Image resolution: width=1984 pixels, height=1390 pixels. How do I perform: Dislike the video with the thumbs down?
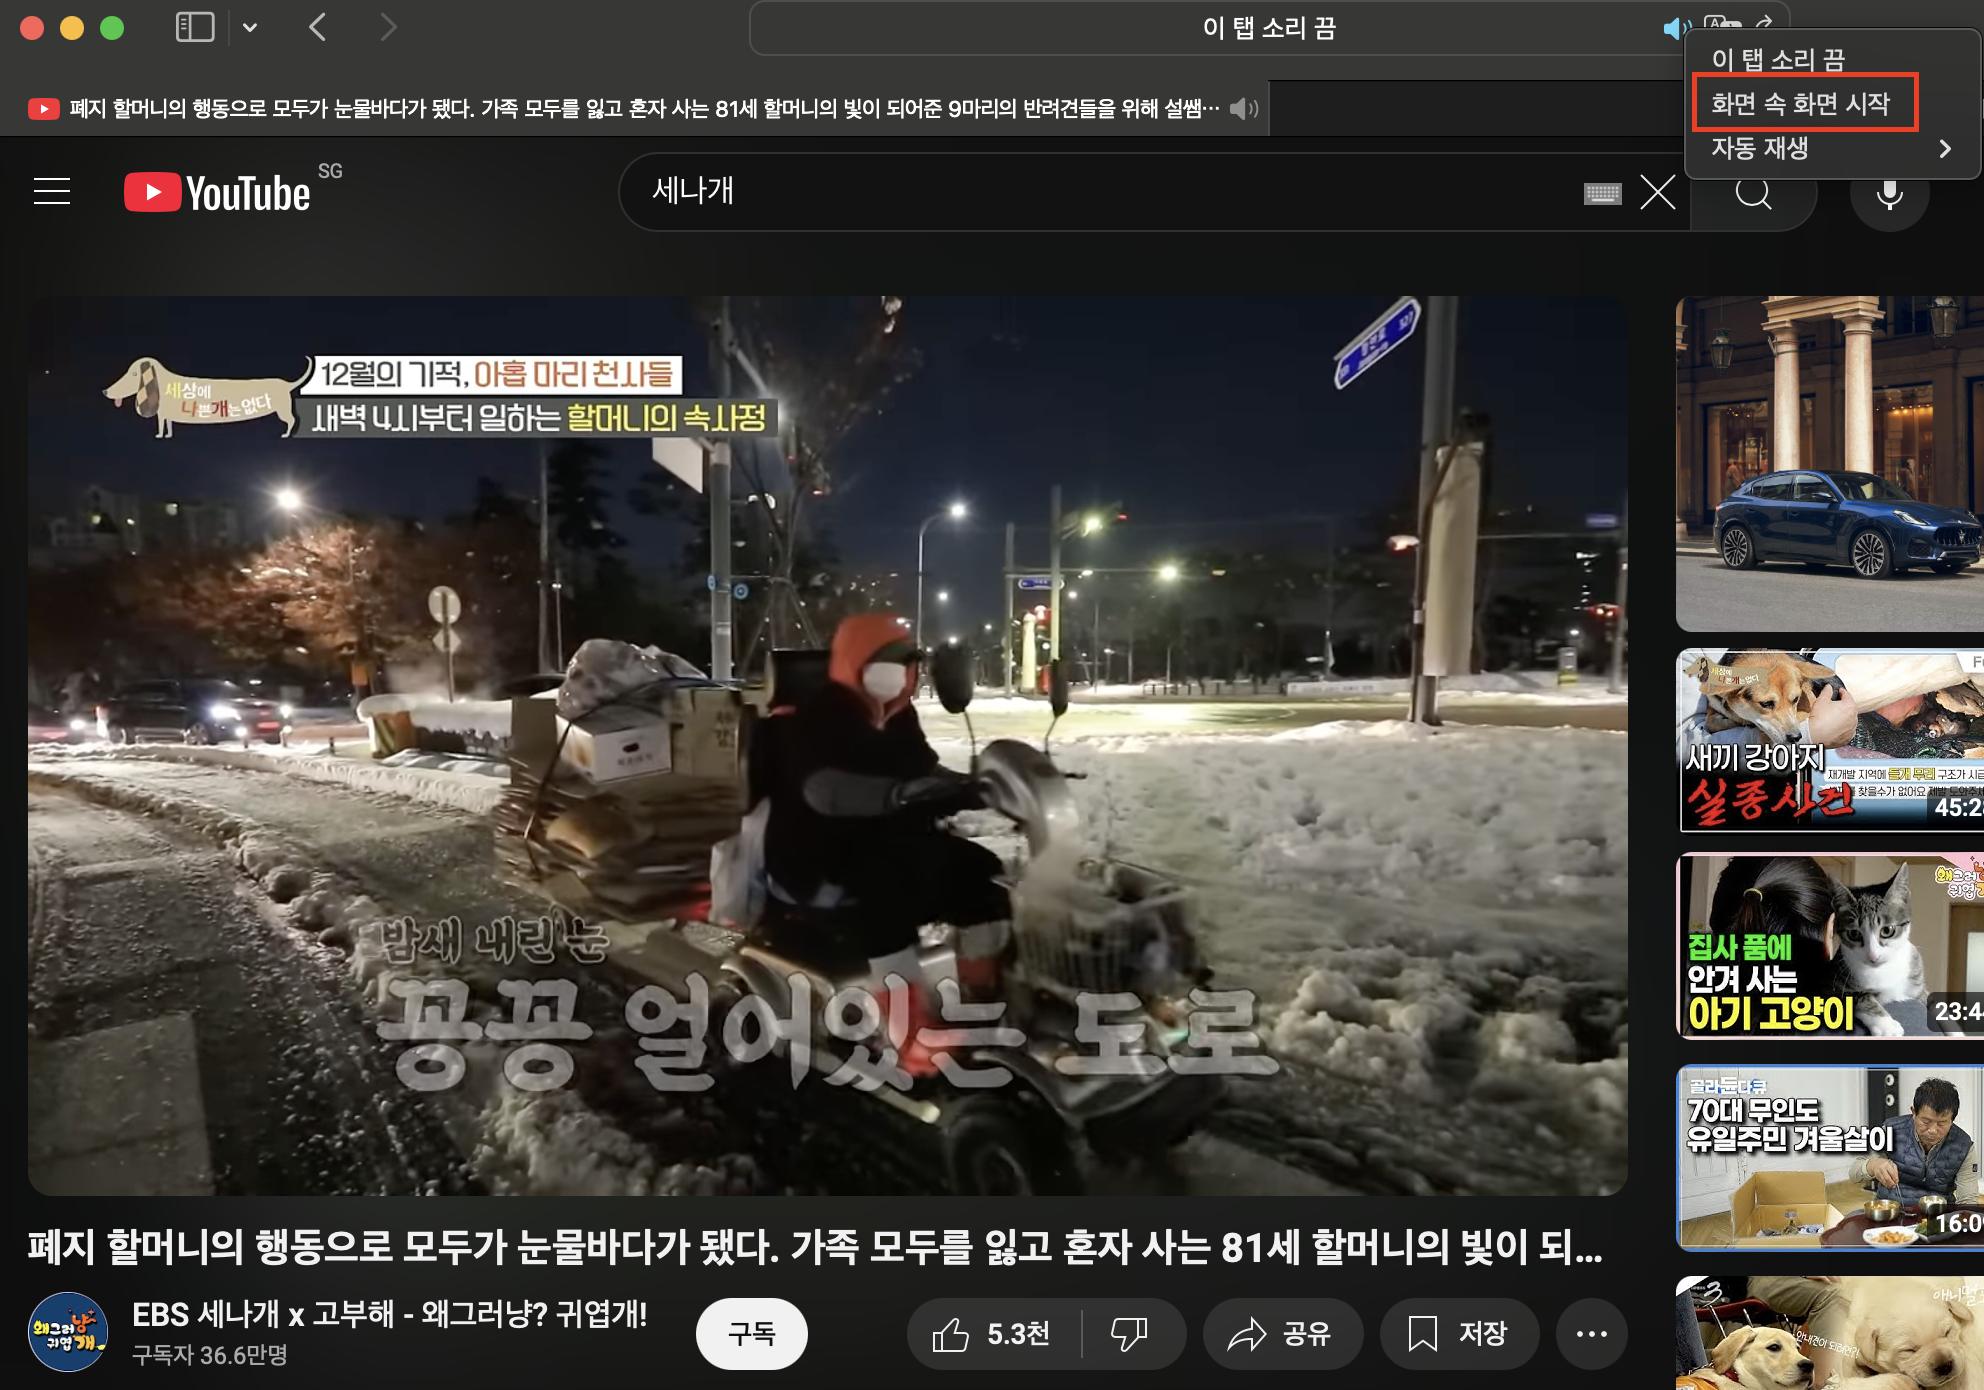(1130, 1333)
